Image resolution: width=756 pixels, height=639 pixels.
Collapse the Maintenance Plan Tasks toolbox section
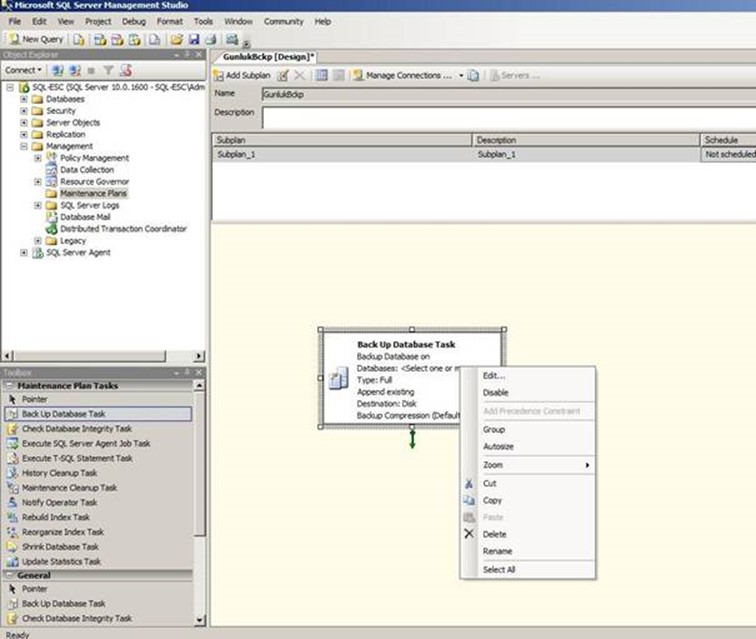click(10, 385)
